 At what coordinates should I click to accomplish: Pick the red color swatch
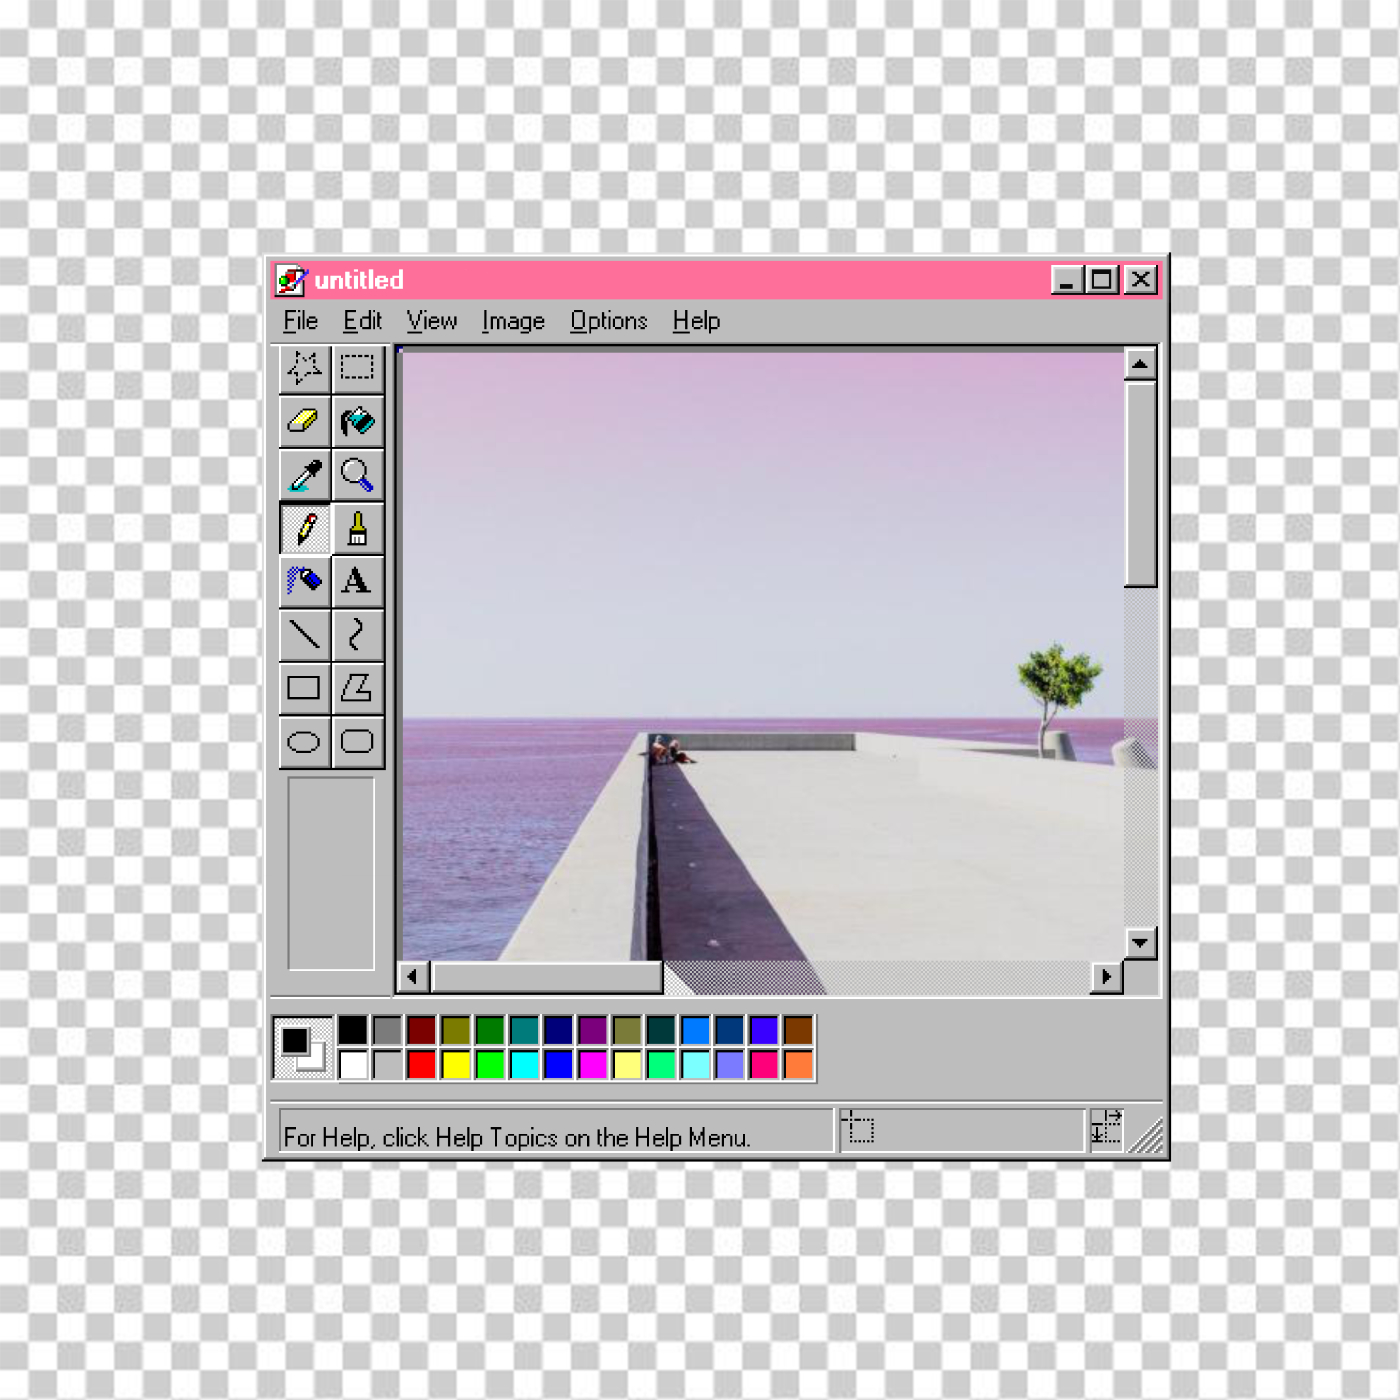(x=421, y=1064)
